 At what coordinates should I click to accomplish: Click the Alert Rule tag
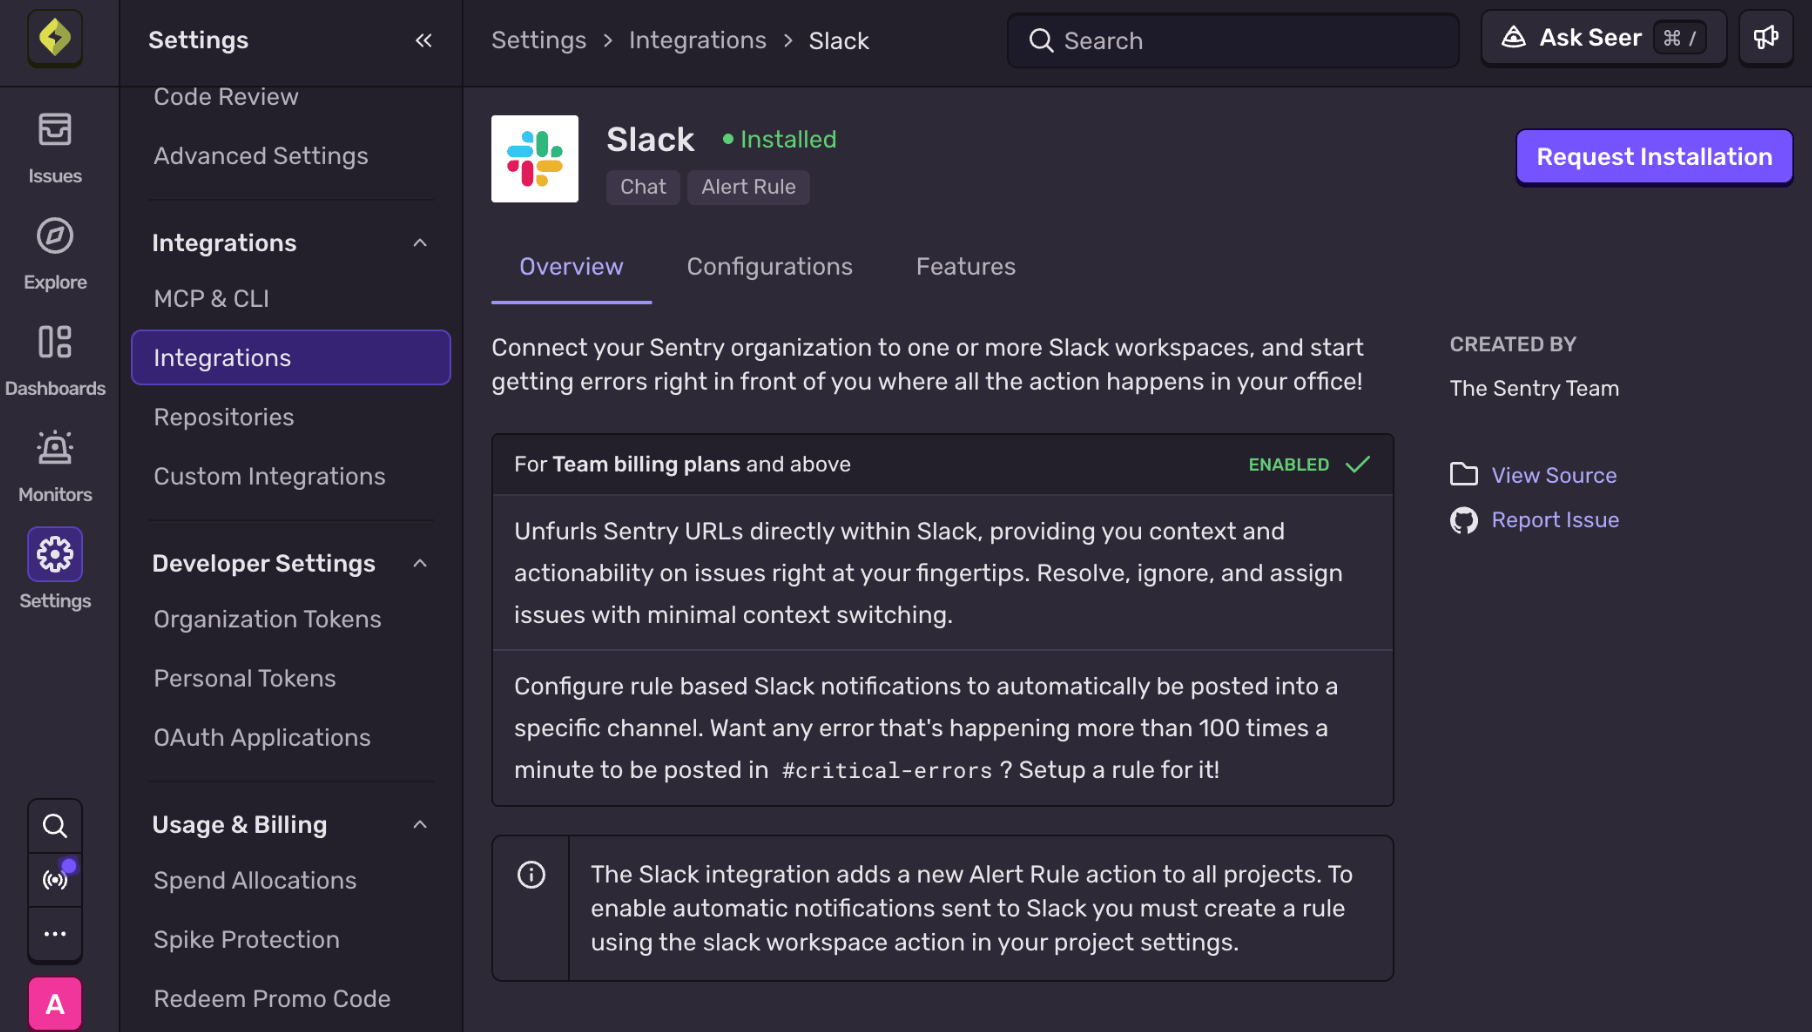748,187
